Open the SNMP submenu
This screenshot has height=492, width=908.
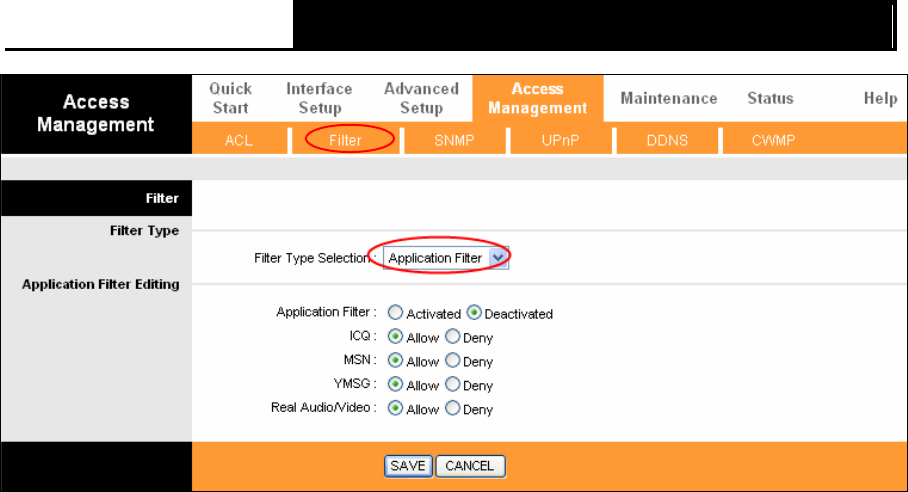point(454,140)
